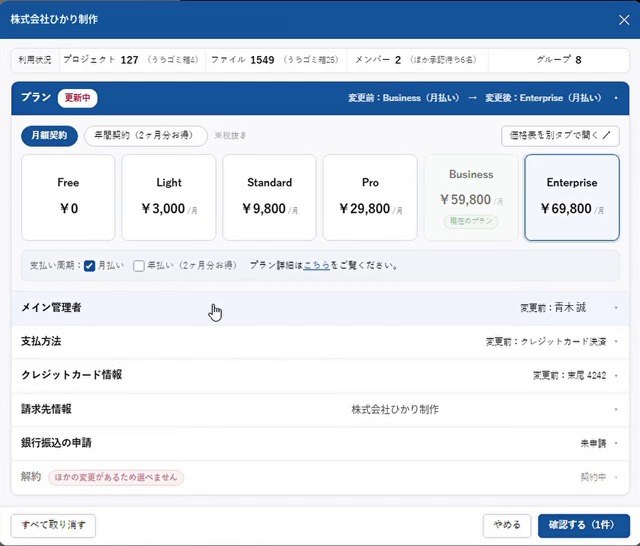The height and width of the screenshot is (546, 640).
Task: Select the 月額契約 tab
Action: [49, 135]
